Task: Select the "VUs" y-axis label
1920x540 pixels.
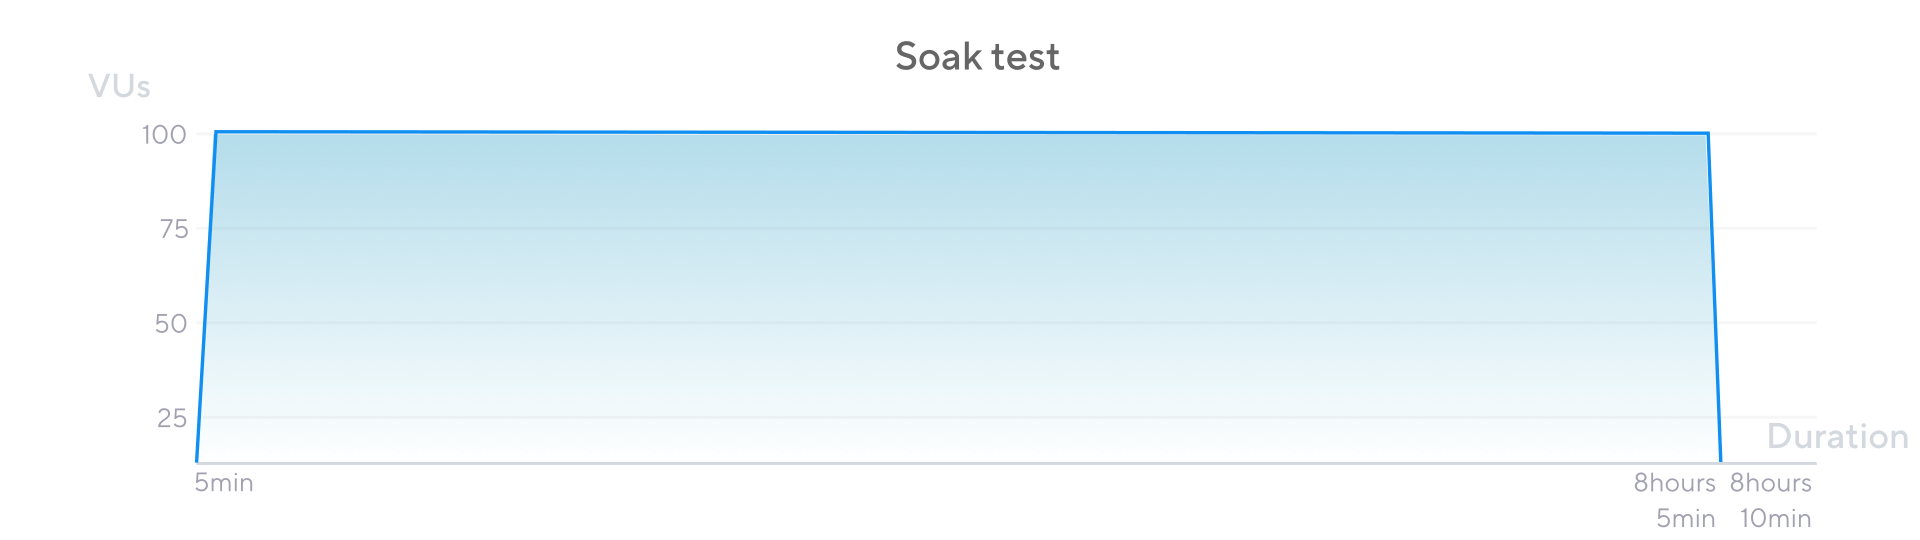Action: [x=119, y=87]
